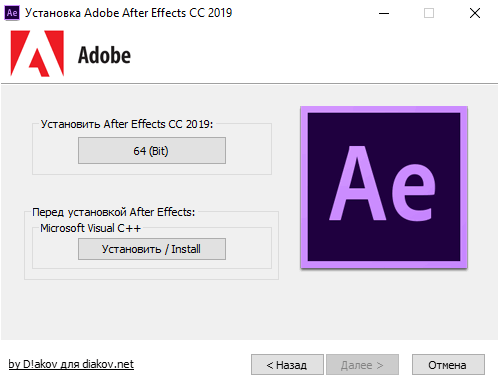Click the 'Перед установкой After Effects:' label
The height and width of the screenshot is (388, 499).
point(113,212)
